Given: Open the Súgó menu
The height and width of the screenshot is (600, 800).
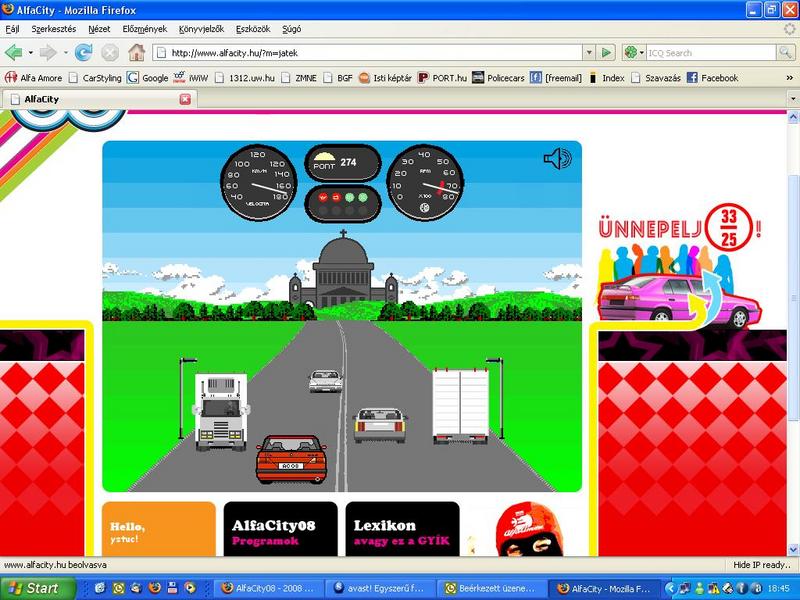Looking at the screenshot, I should 291,29.
